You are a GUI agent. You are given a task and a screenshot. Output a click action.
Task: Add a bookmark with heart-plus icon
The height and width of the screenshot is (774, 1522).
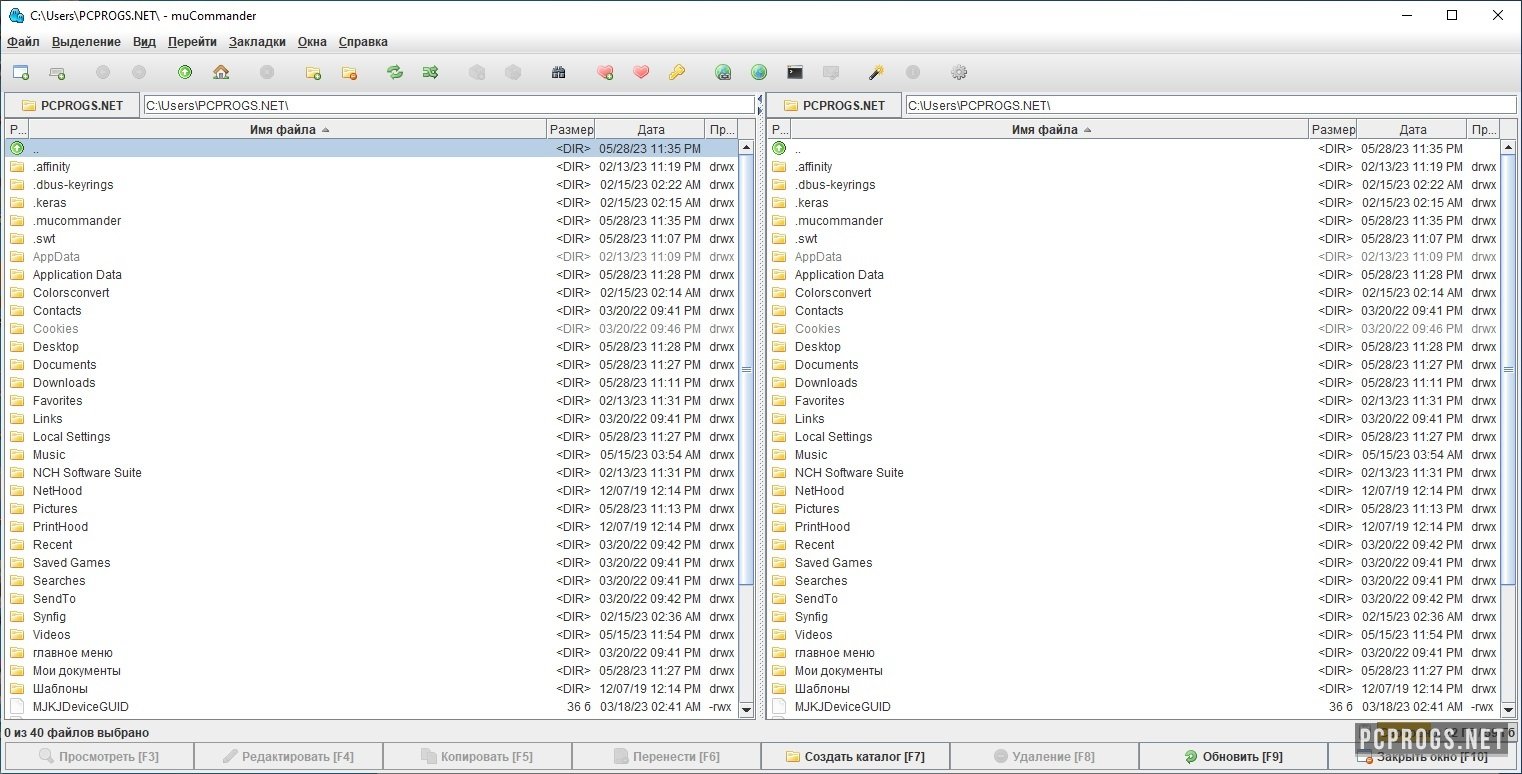[605, 72]
